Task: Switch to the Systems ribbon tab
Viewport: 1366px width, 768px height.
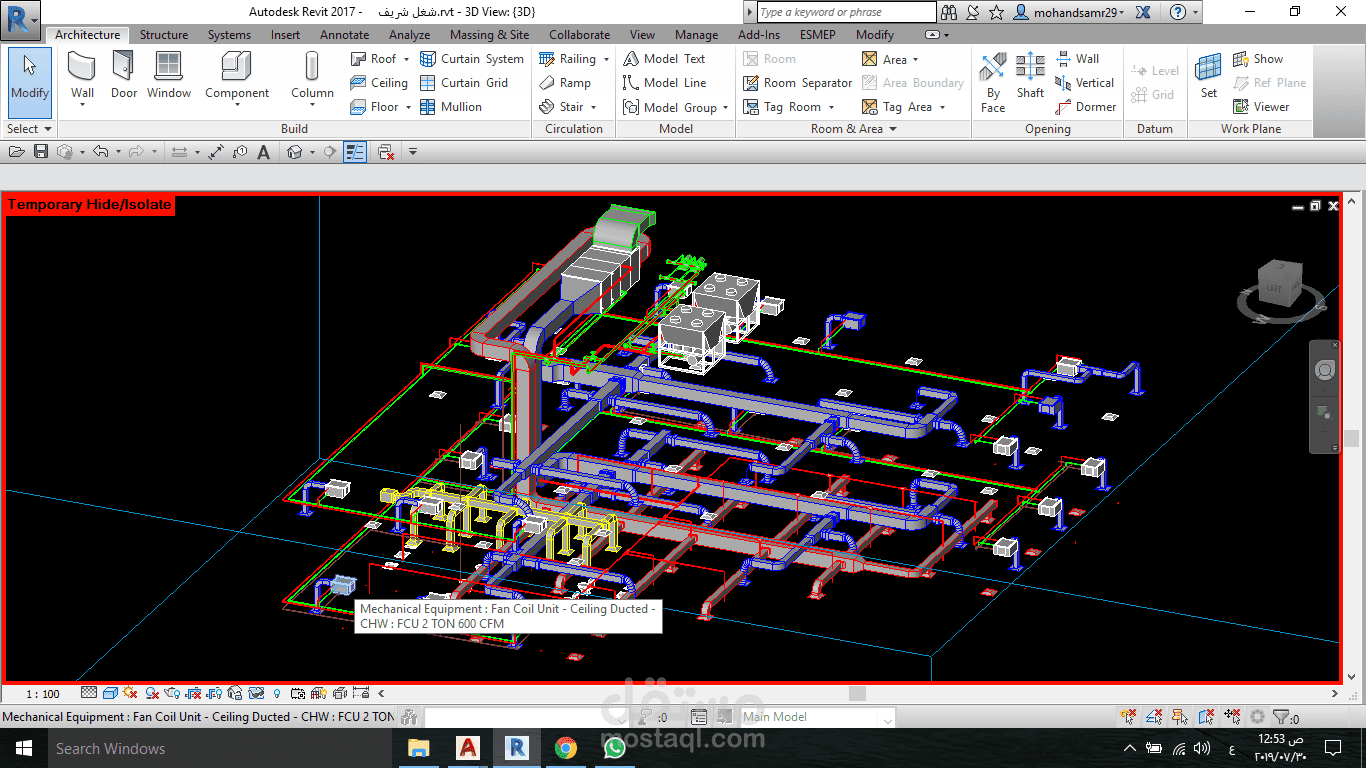Action: 229,35
